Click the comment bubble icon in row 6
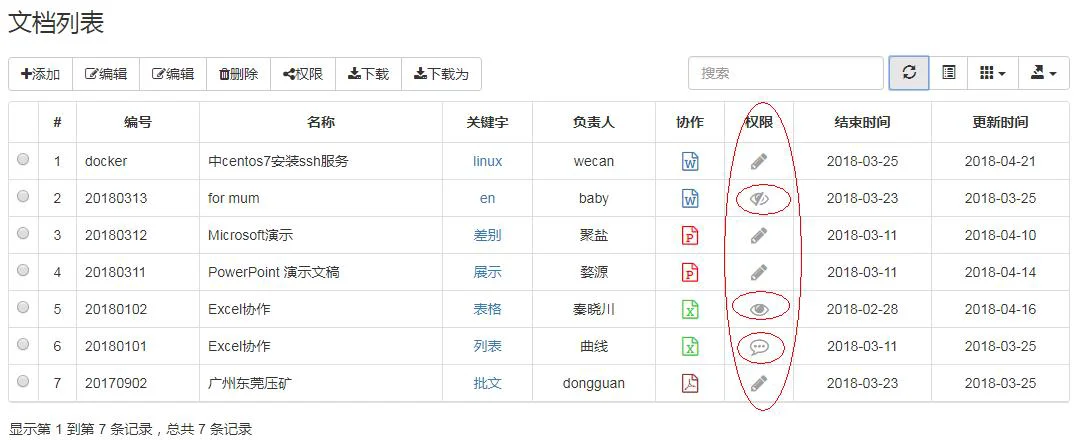Viewport: 1075px width, 440px height. pyautogui.click(x=758, y=347)
